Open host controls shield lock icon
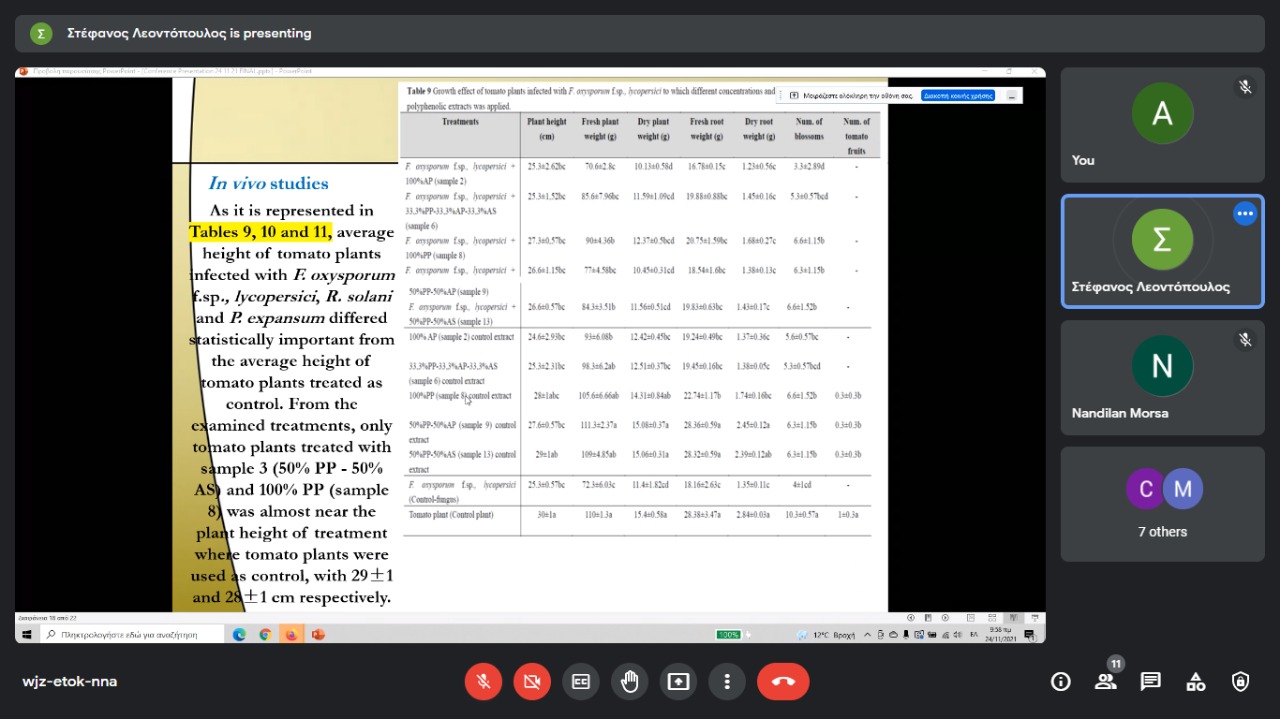Image resolution: width=1280 pixels, height=719 pixels. [x=1241, y=682]
